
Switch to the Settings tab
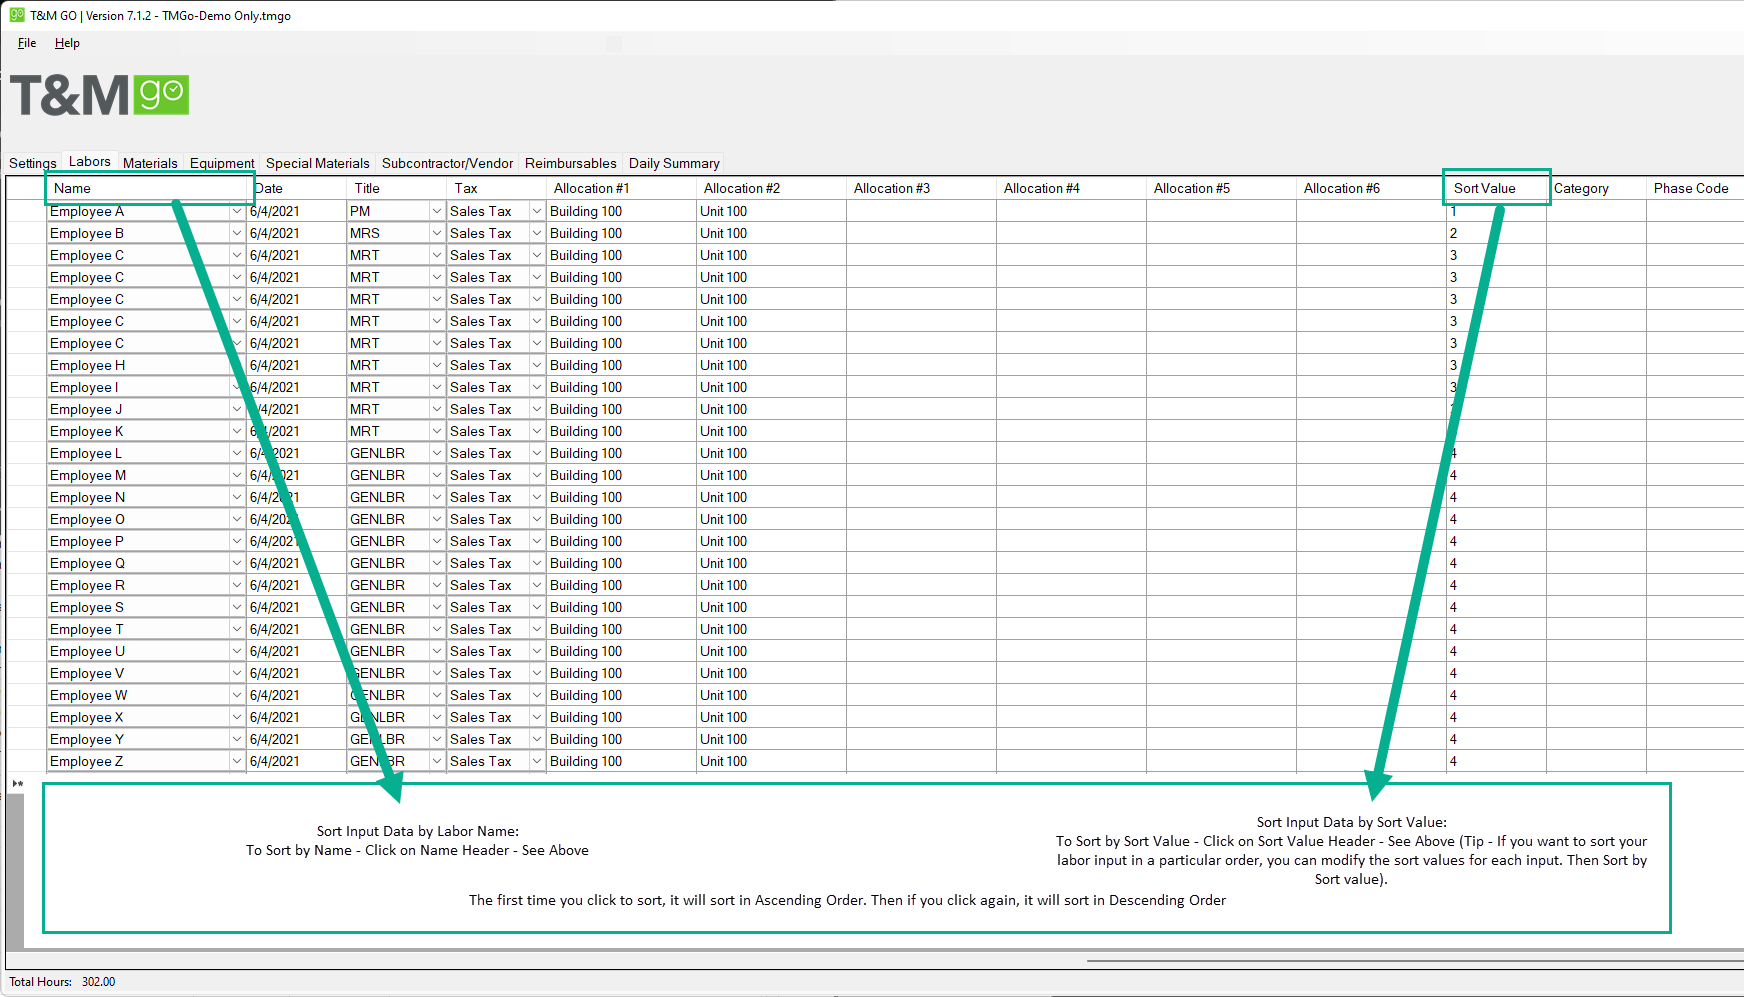pos(33,163)
